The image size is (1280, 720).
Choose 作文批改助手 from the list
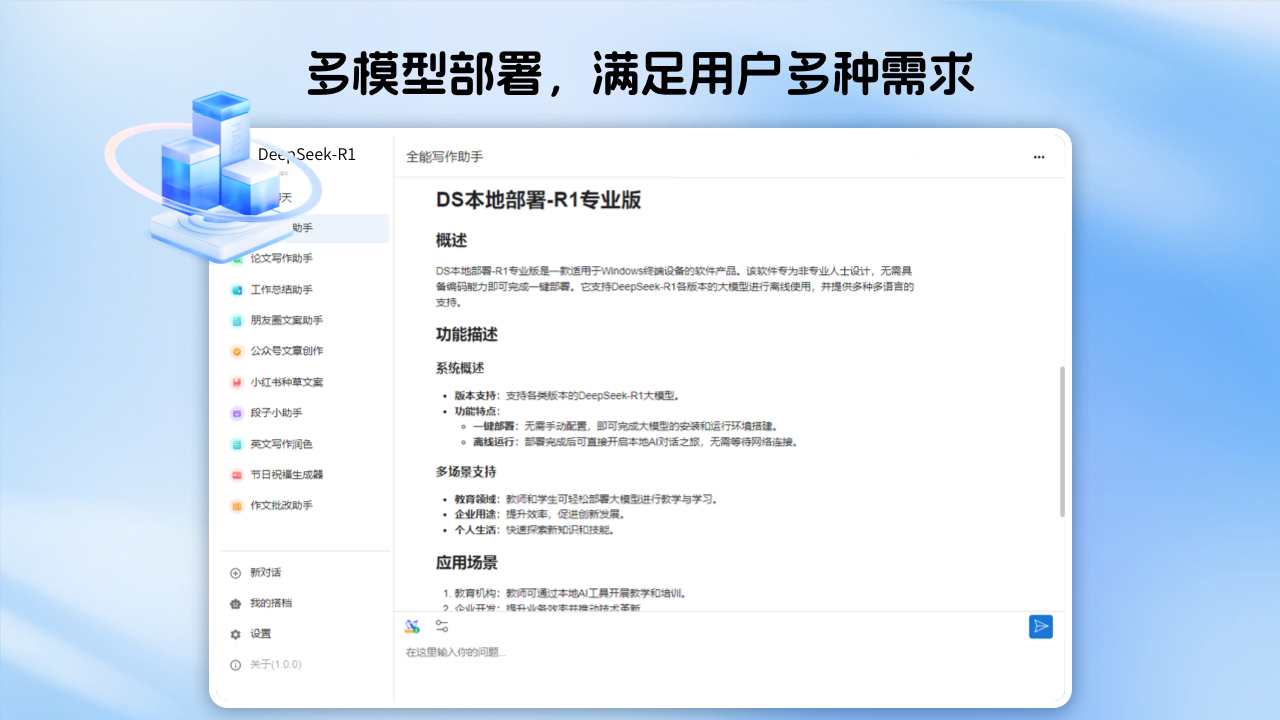(x=281, y=506)
